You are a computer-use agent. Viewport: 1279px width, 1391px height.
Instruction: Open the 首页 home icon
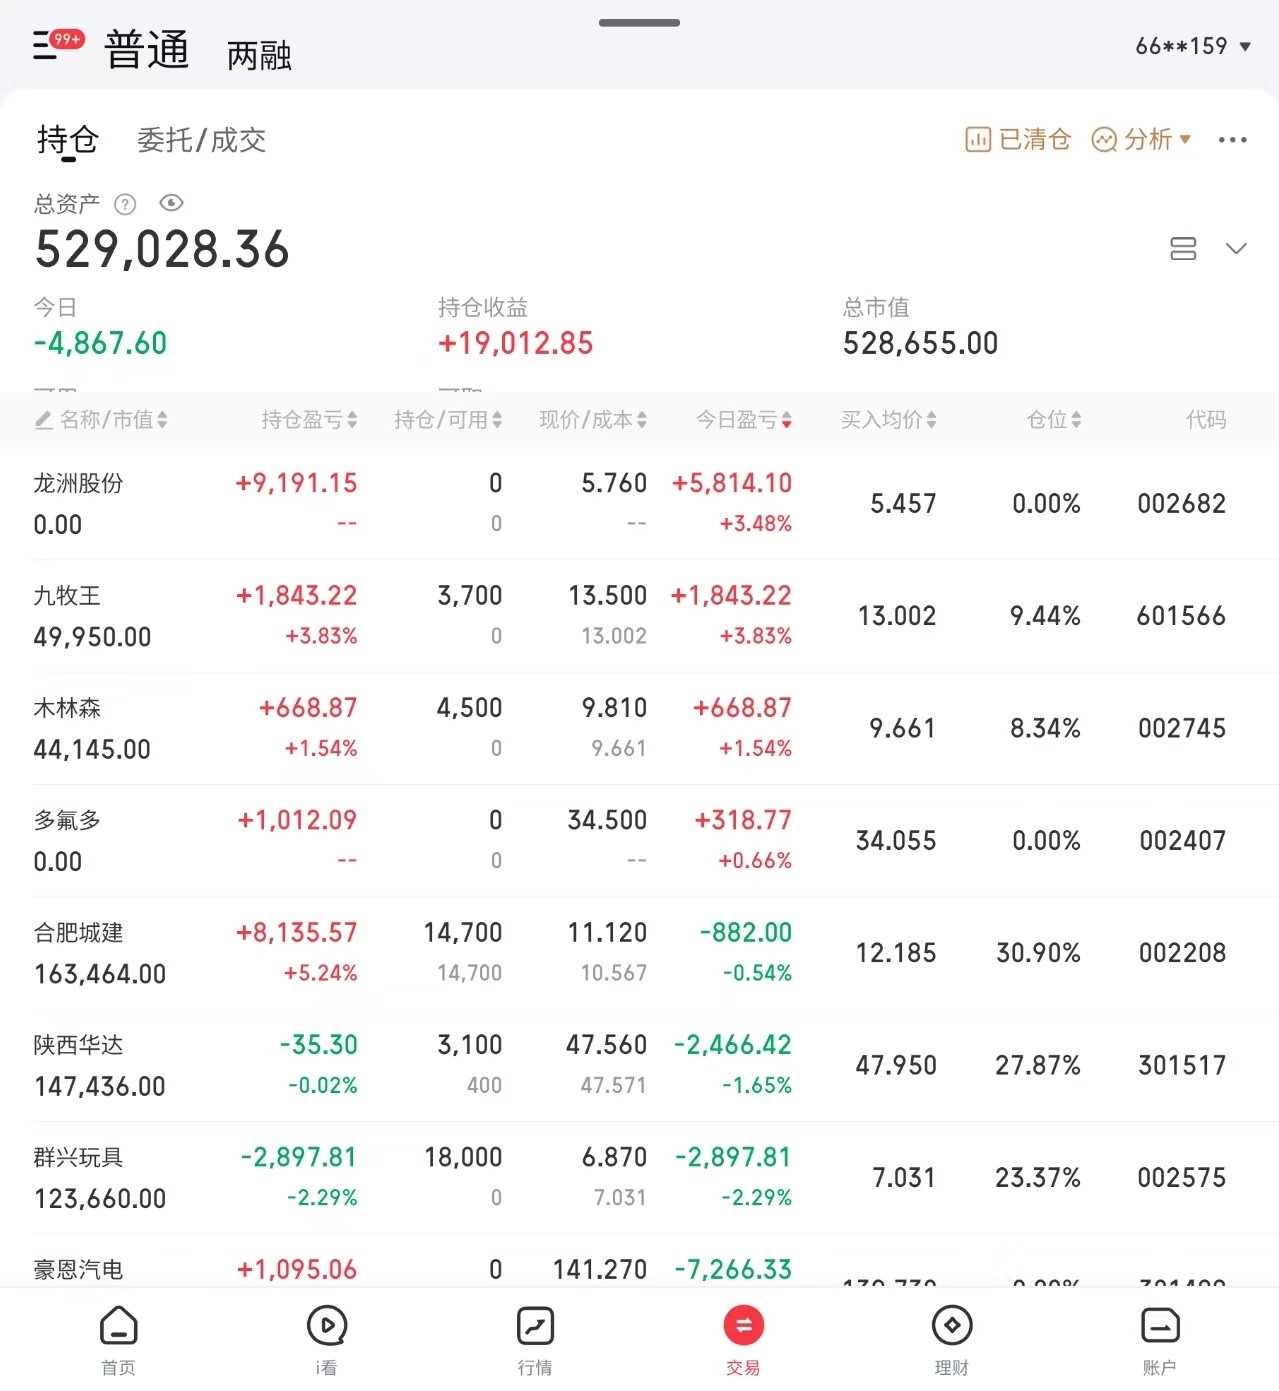coord(118,1338)
